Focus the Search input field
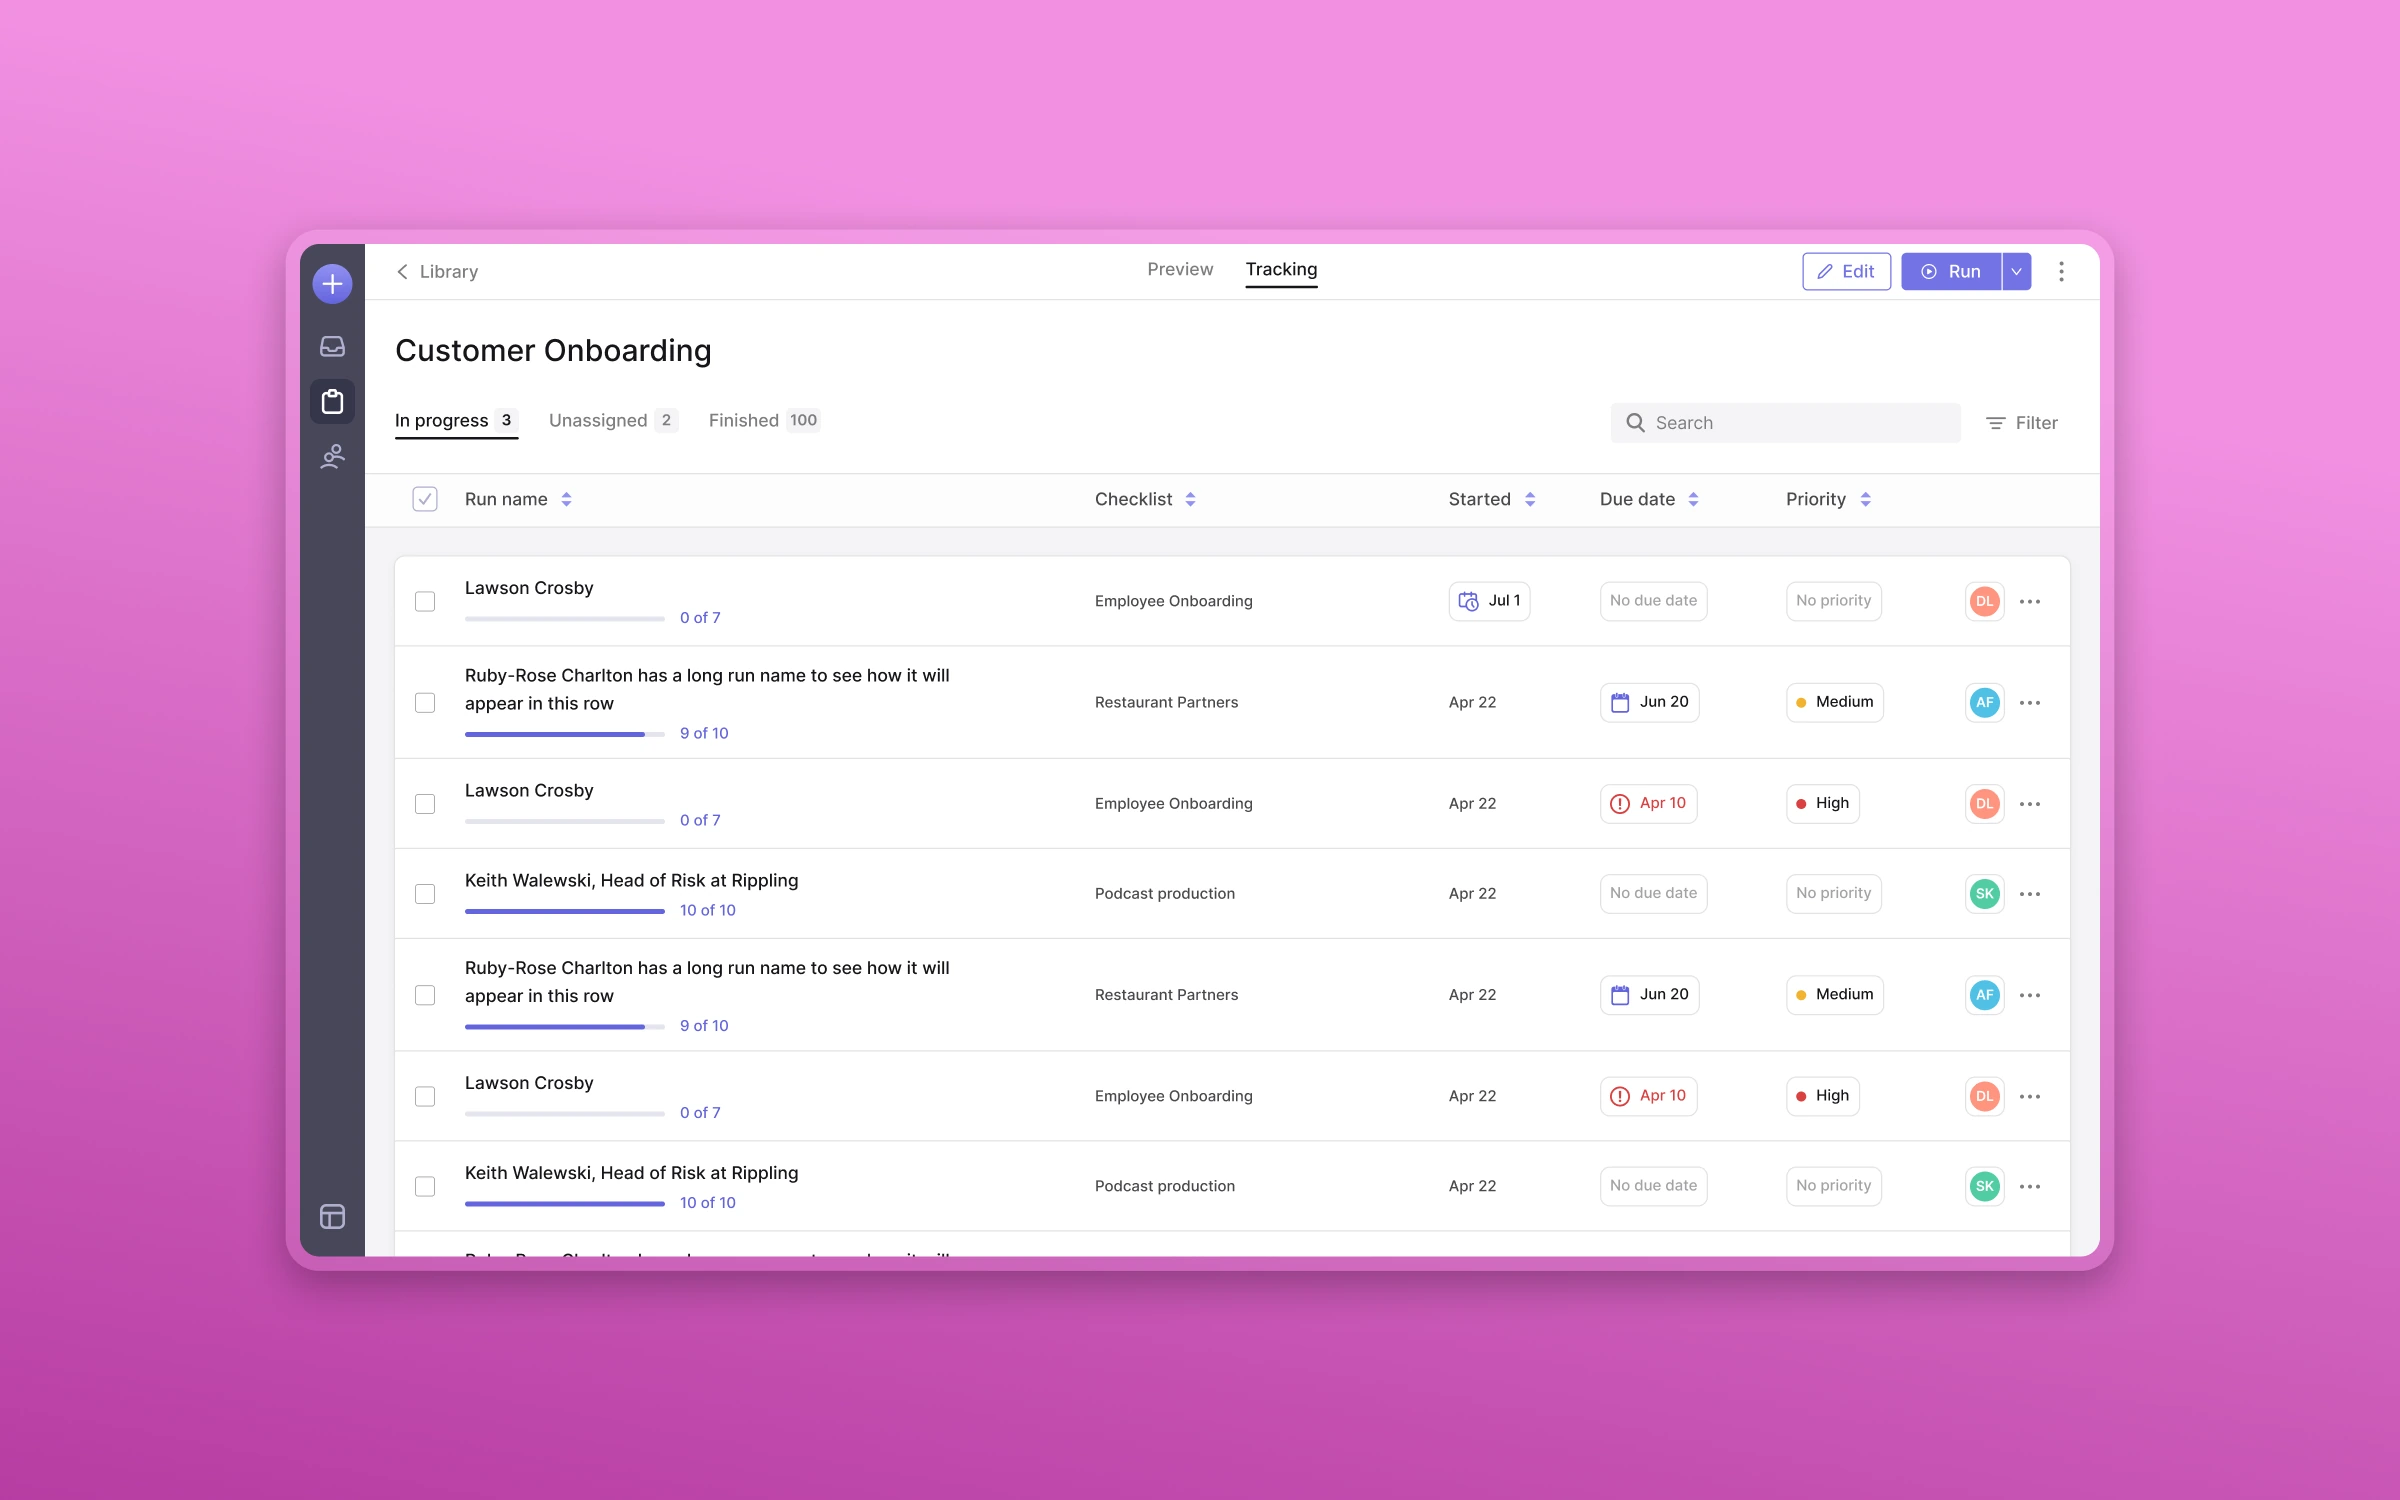The width and height of the screenshot is (2400, 1500). [x=1785, y=423]
